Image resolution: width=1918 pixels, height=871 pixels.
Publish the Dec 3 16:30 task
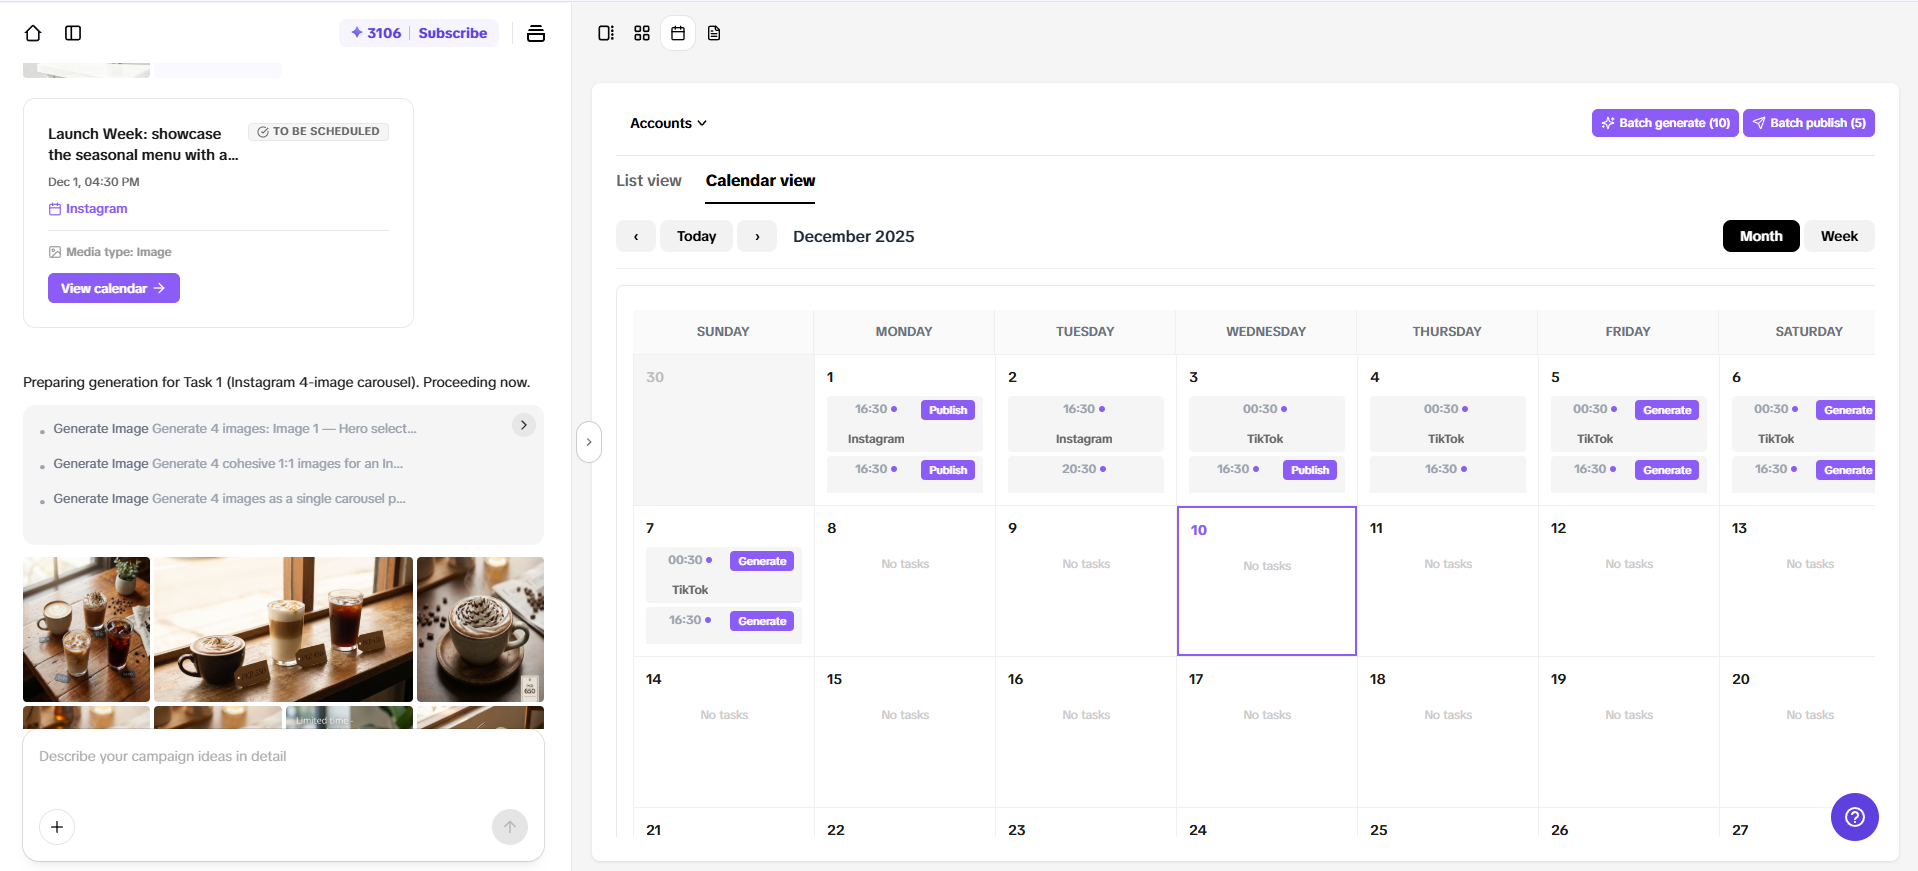pos(1310,470)
